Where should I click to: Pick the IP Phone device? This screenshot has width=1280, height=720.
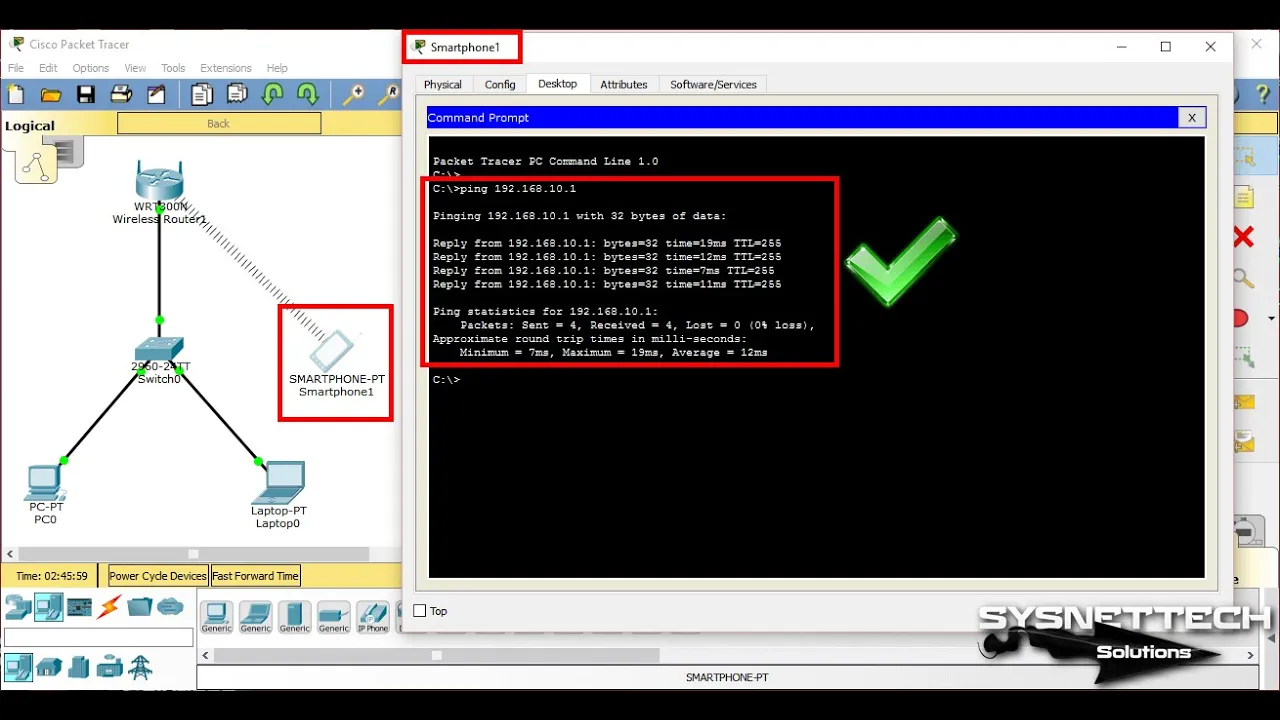pyautogui.click(x=373, y=617)
